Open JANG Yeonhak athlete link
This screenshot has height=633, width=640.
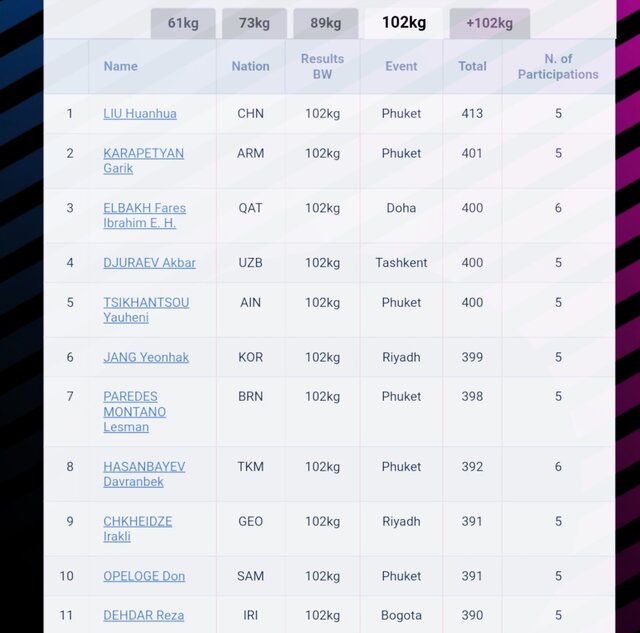(146, 357)
